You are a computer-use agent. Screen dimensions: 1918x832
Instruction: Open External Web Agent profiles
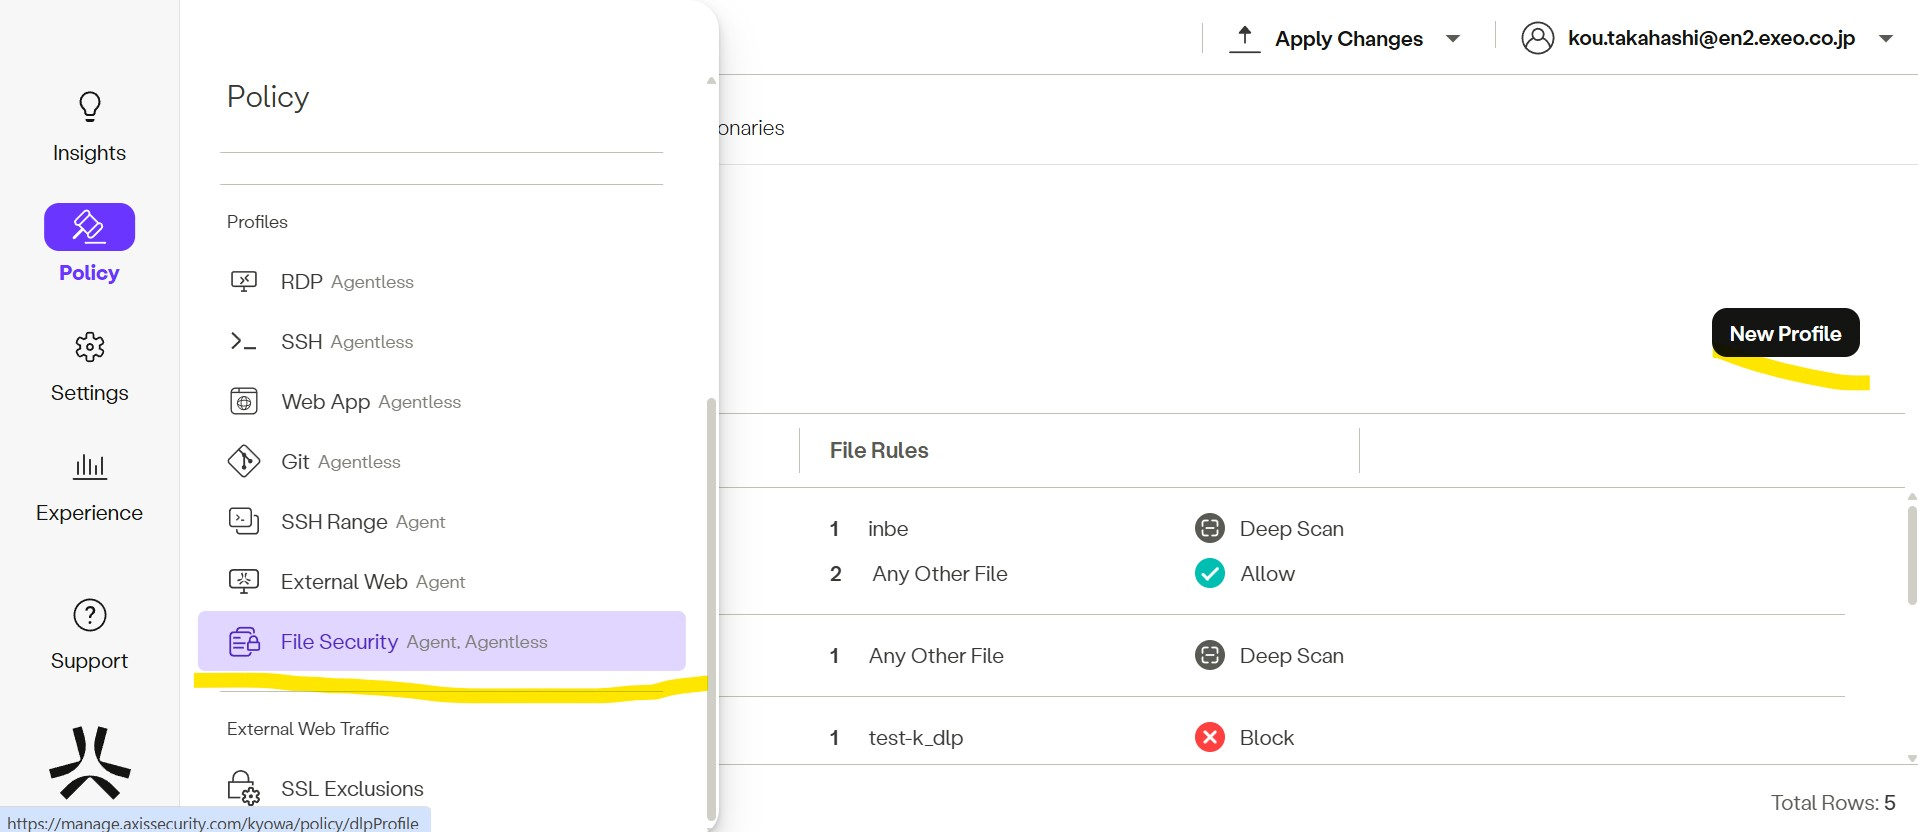point(372,582)
